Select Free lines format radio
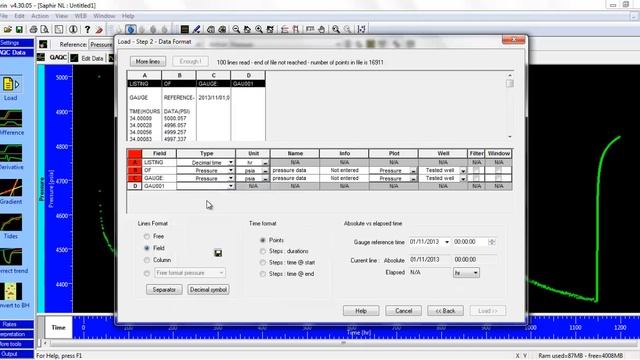The width and height of the screenshot is (640, 360). [147, 236]
